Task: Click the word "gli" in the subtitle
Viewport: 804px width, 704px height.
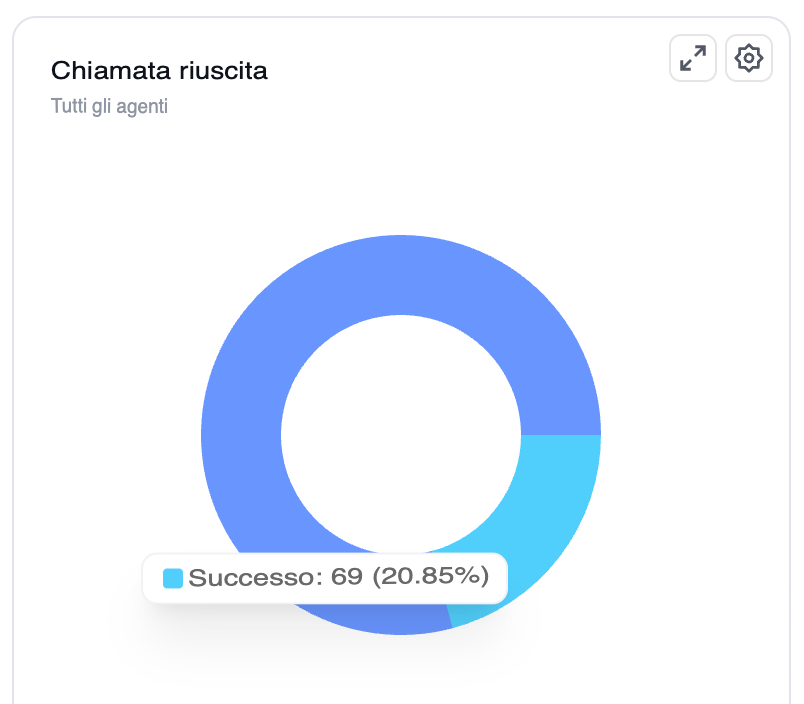Action: point(99,106)
